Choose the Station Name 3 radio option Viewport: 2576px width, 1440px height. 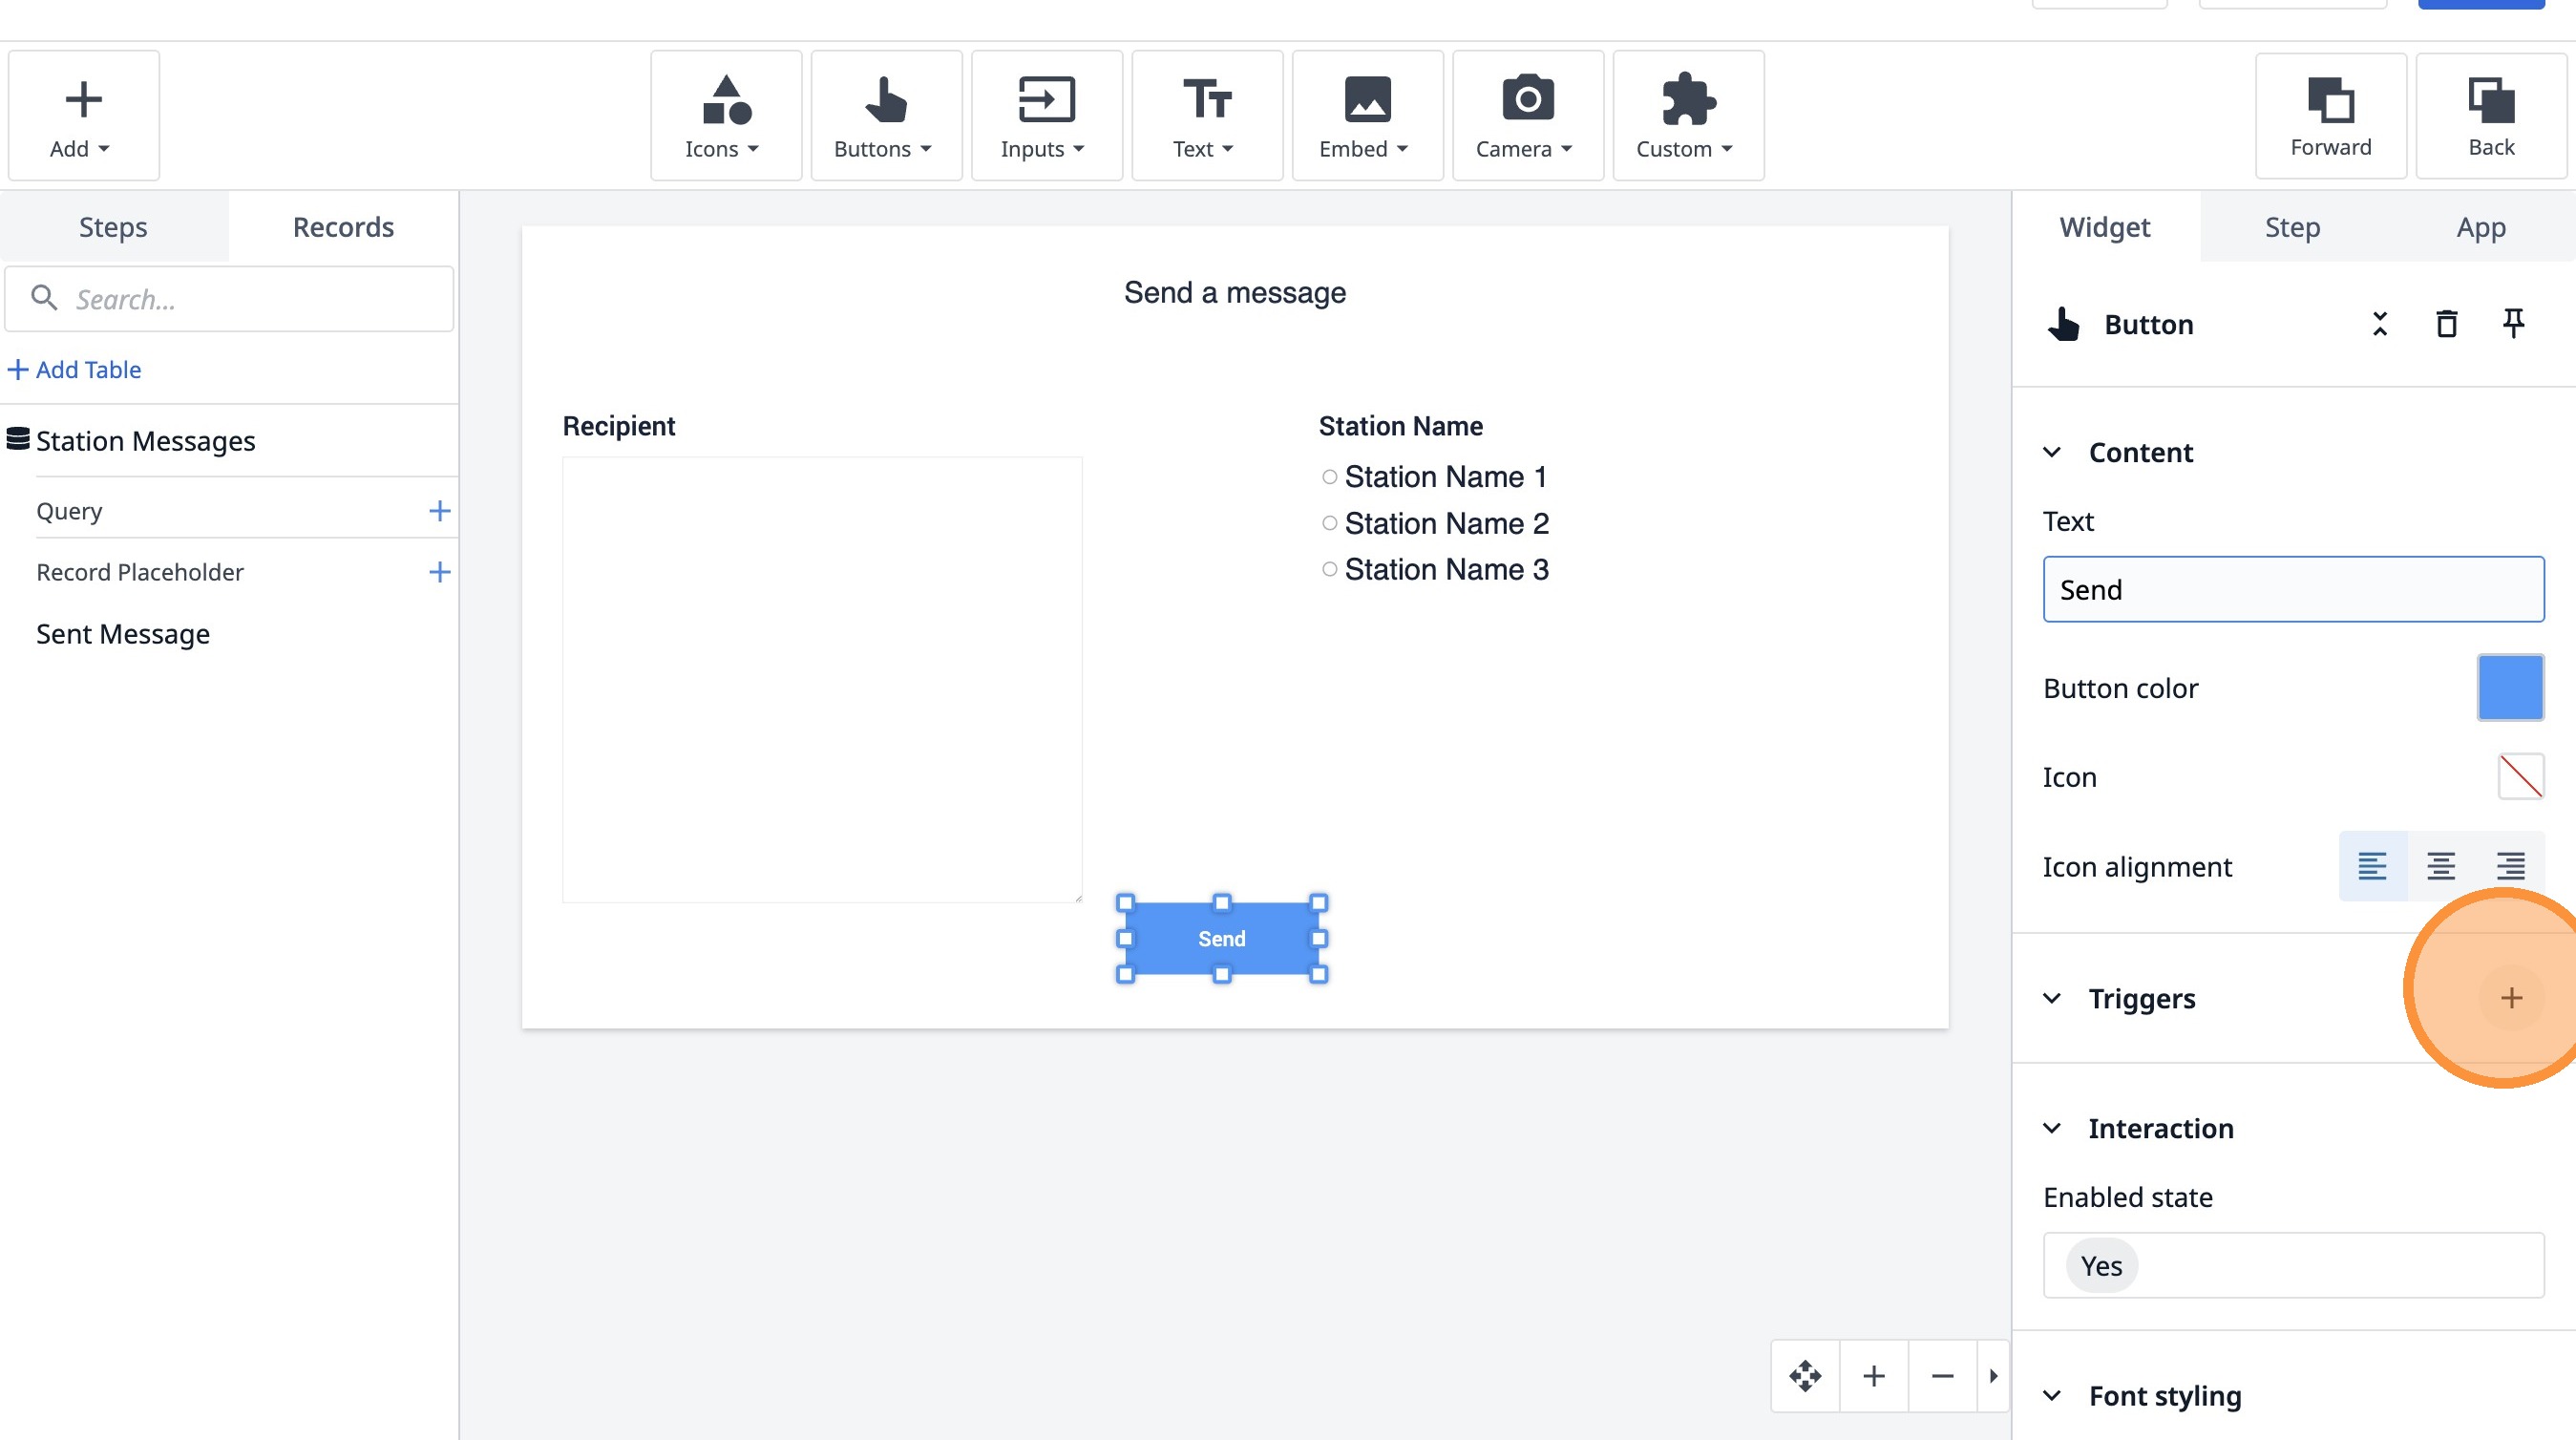click(x=1329, y=569)
